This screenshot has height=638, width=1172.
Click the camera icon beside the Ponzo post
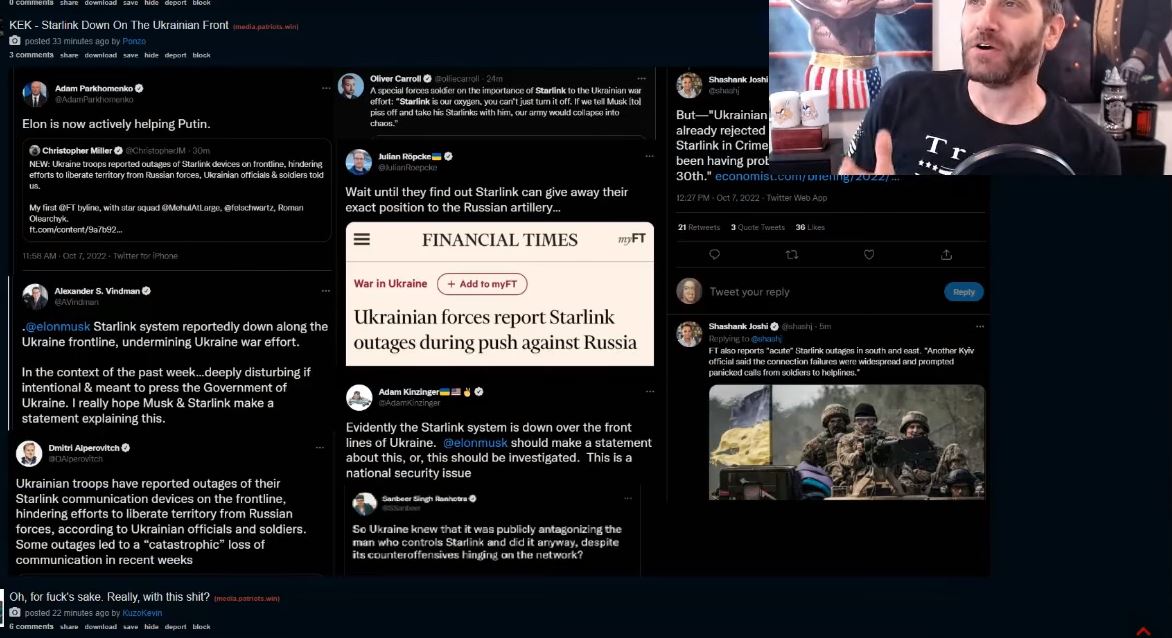coord(15,40)
